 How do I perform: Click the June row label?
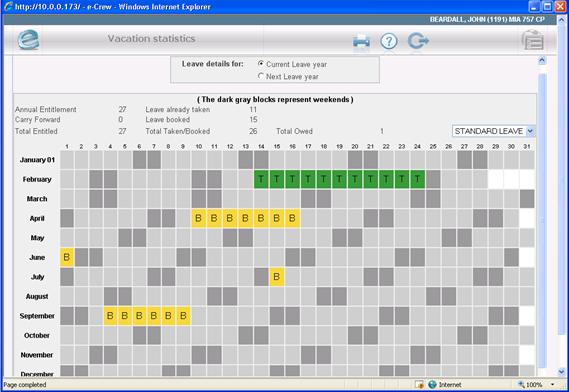[37, 257]
